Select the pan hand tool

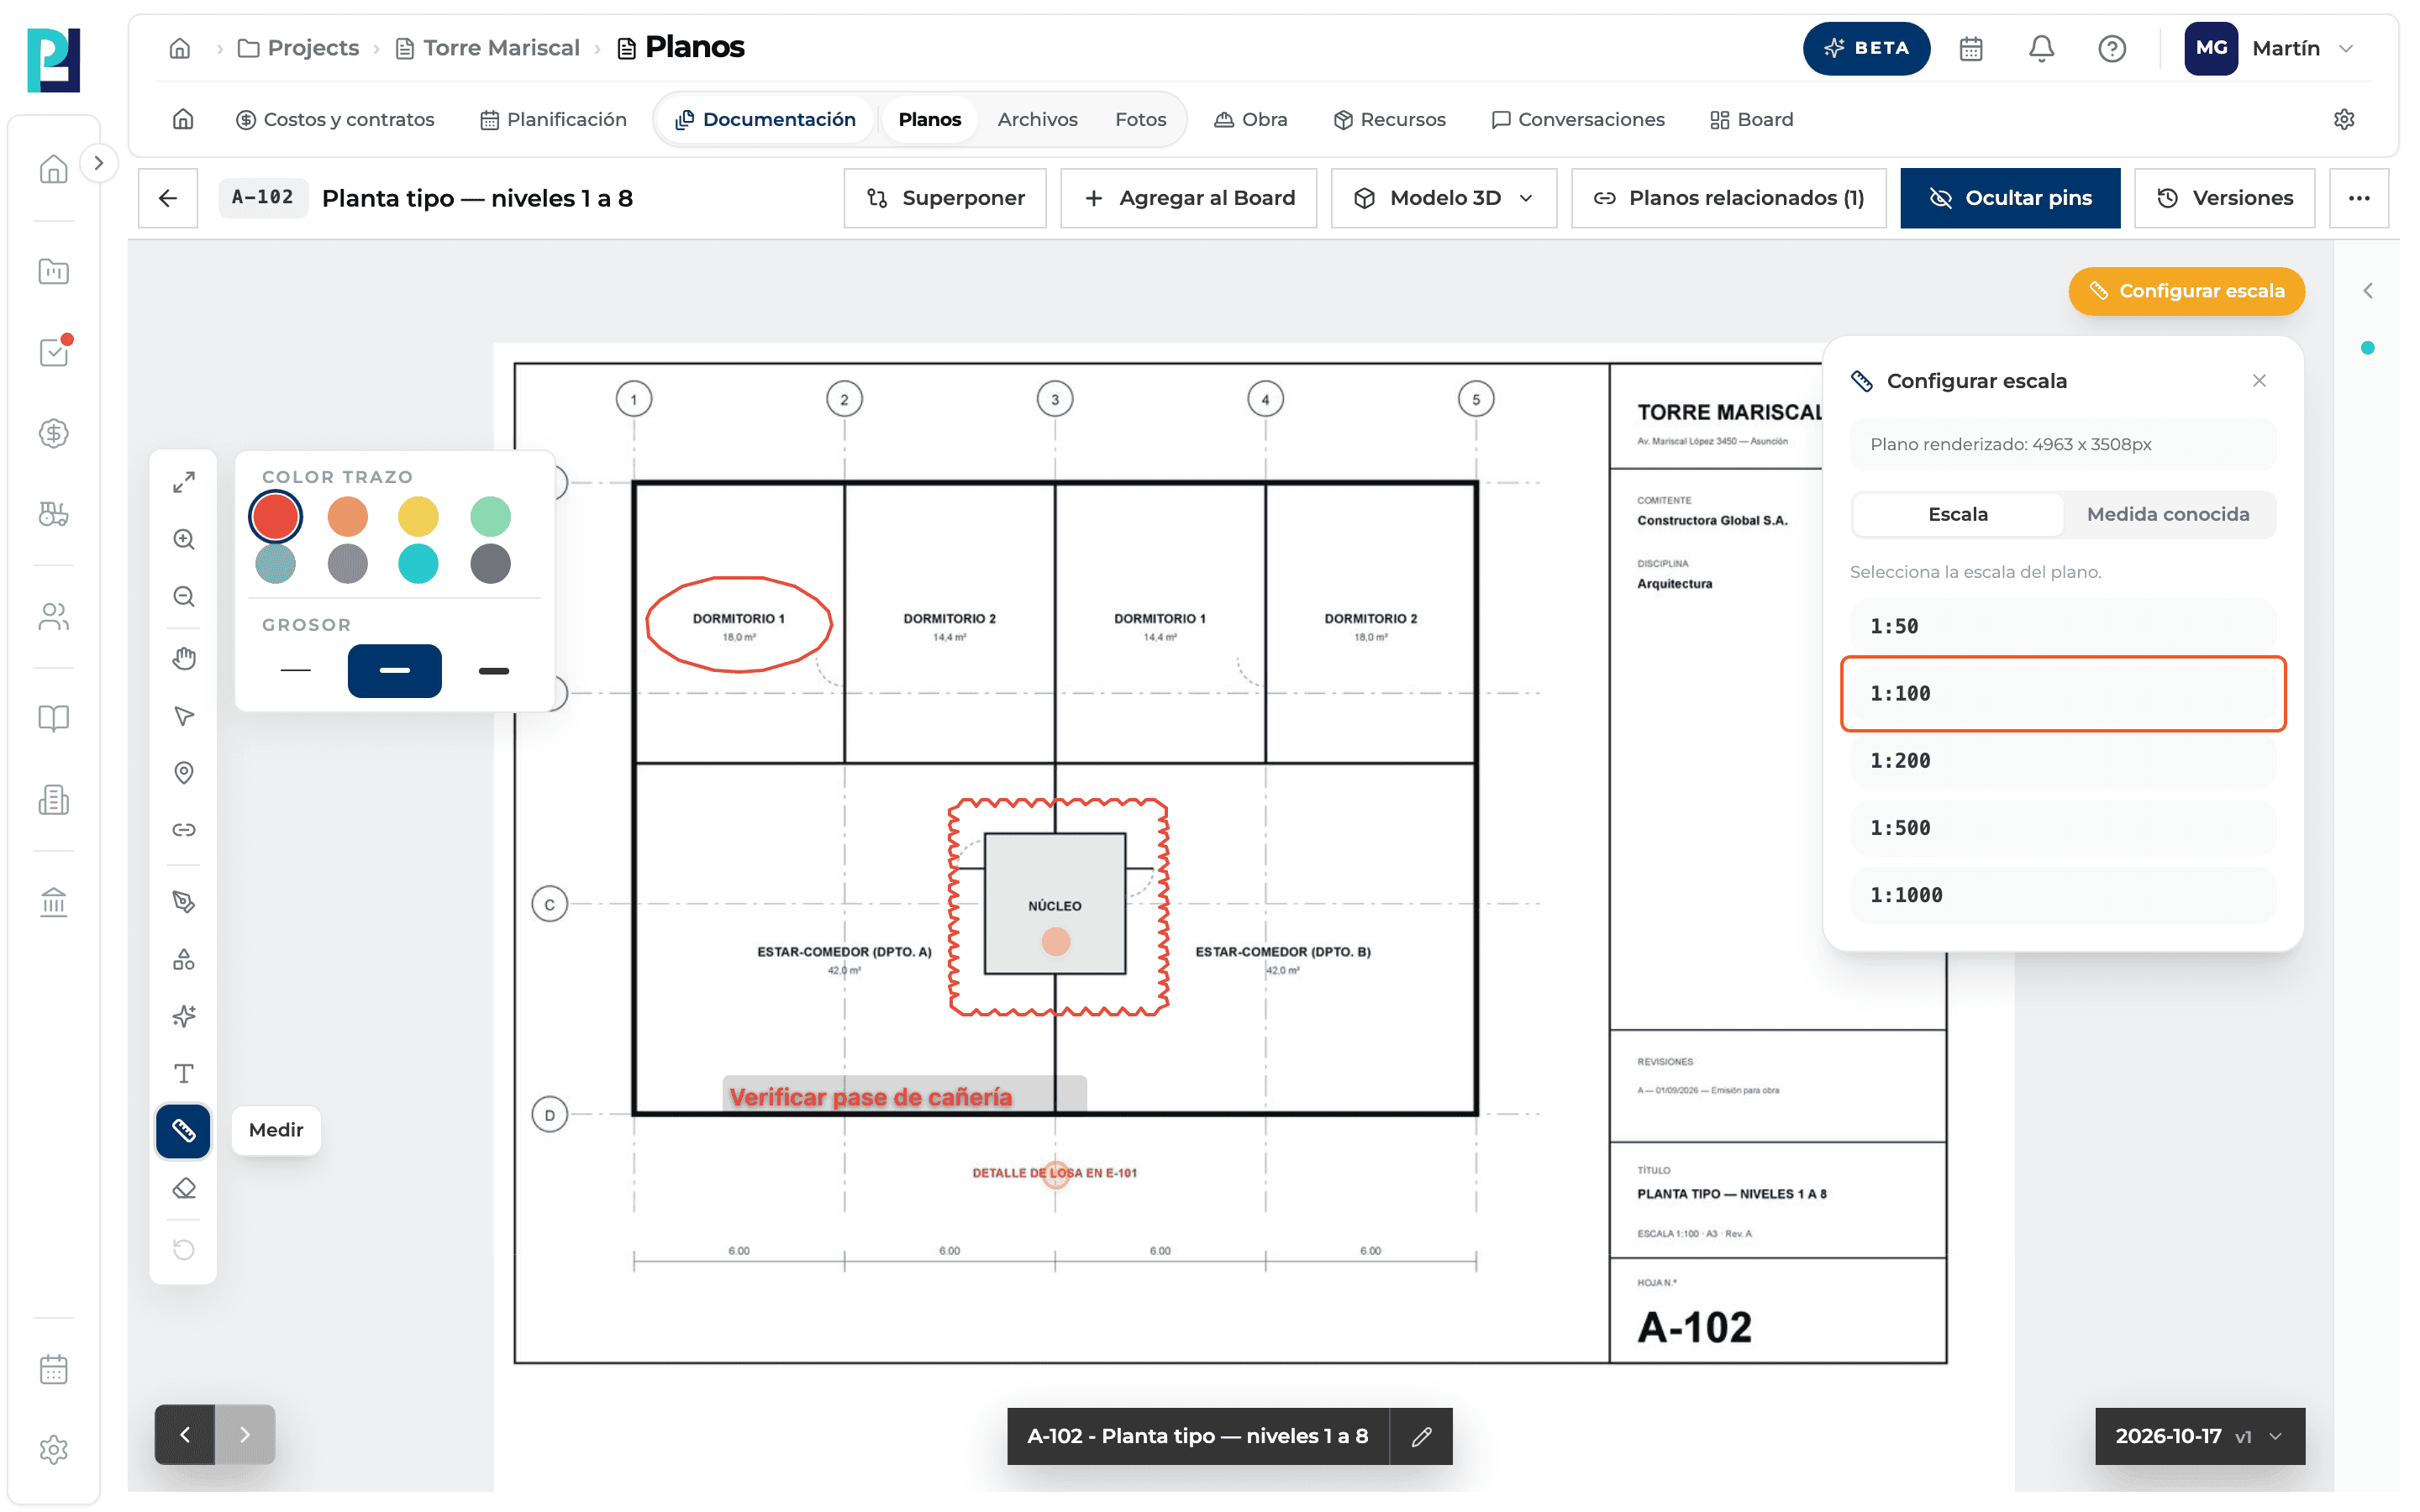183,658
